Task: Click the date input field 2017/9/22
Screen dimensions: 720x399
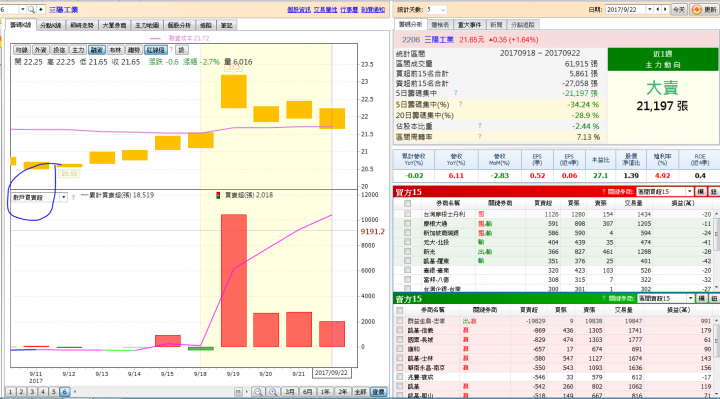Action: 626,10
